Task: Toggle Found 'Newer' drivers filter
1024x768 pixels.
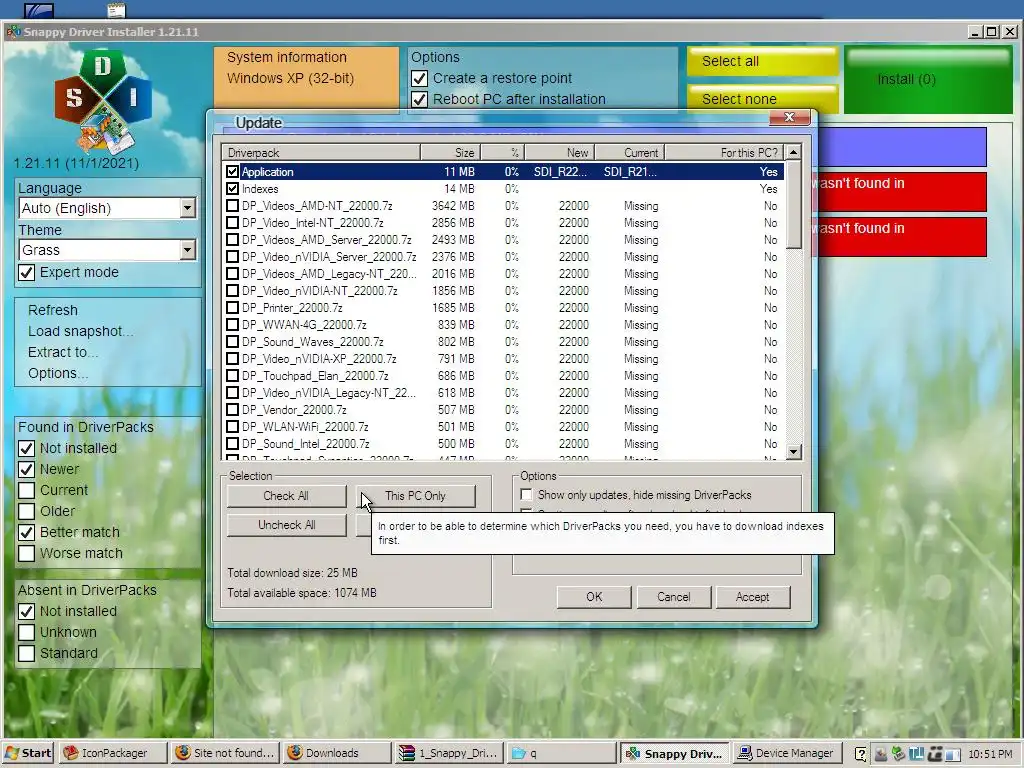Action: tap(26, 470)
